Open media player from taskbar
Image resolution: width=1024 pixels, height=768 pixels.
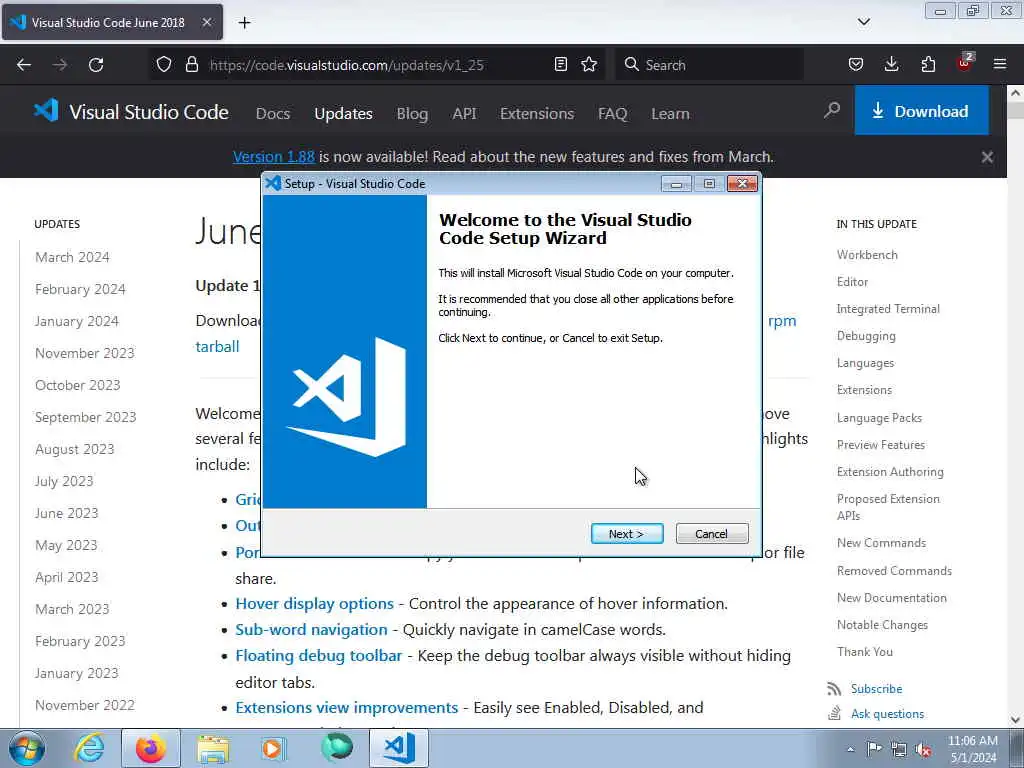click(274, 748)
